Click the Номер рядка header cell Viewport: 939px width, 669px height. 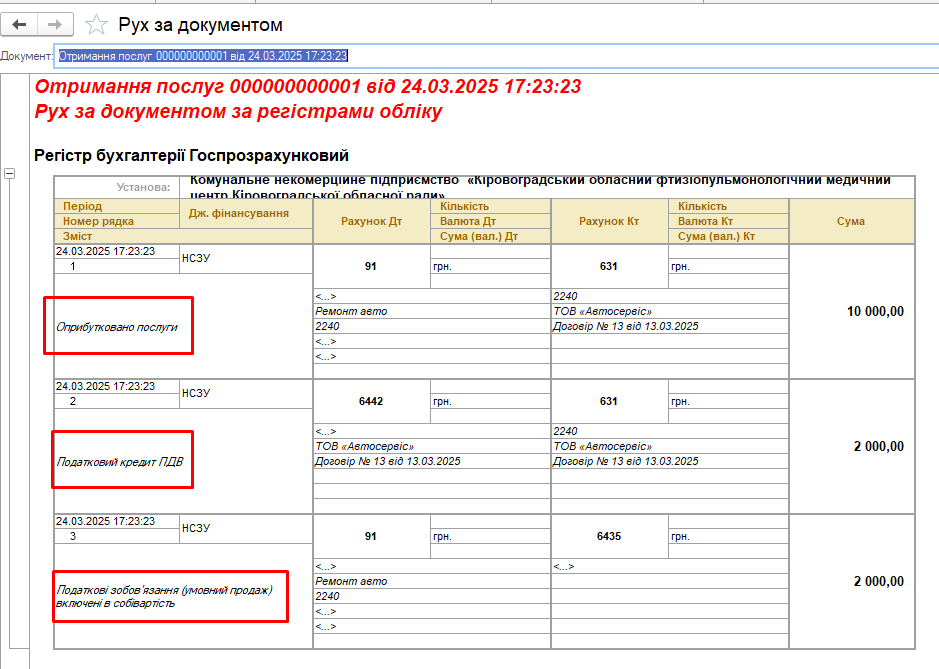[x=98, y=221]
